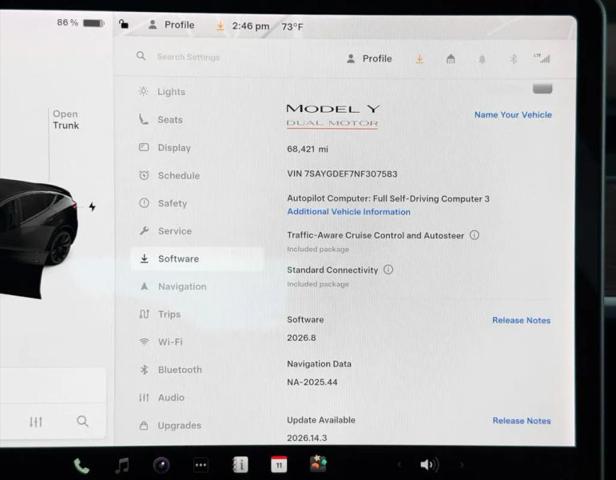The width and height of the screenshot is (616, 480).
Task: Tap the lock icon in status bar
Action: tap(123, 24)
